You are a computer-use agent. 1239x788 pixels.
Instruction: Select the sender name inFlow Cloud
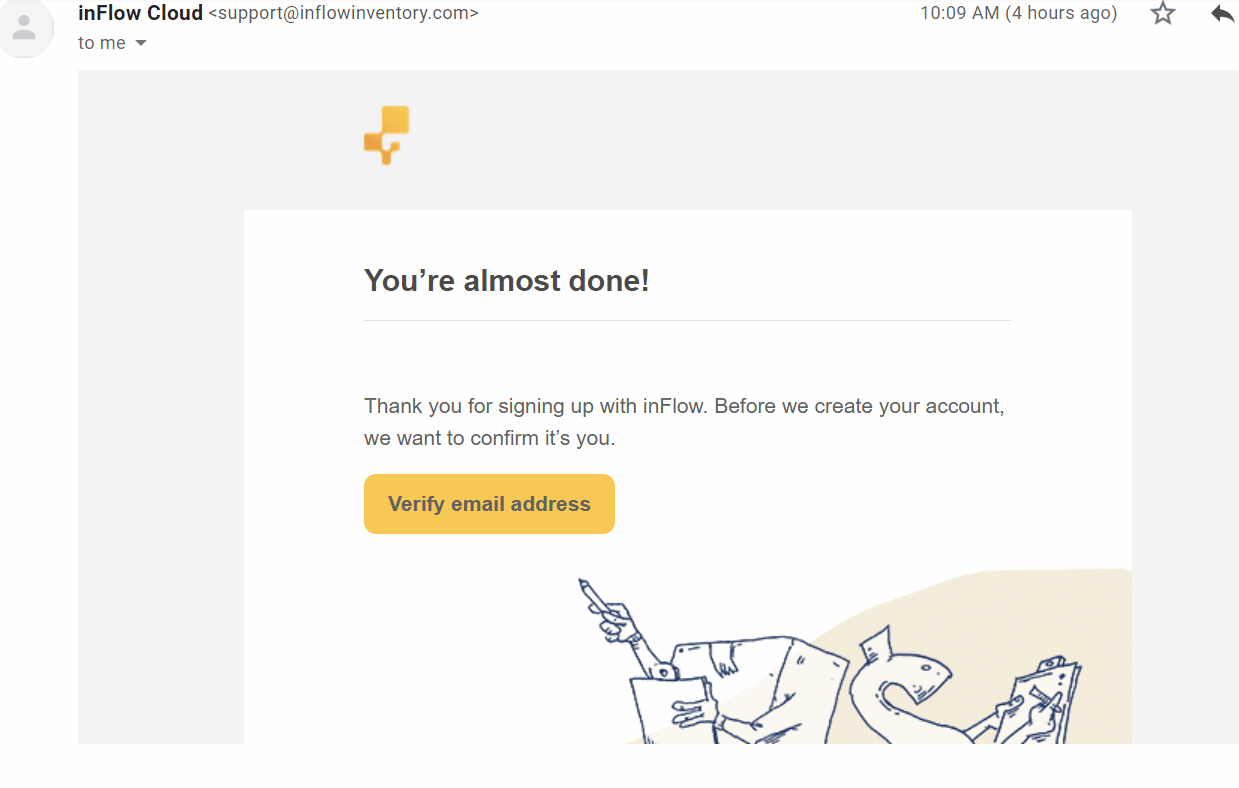coord(140,13)
